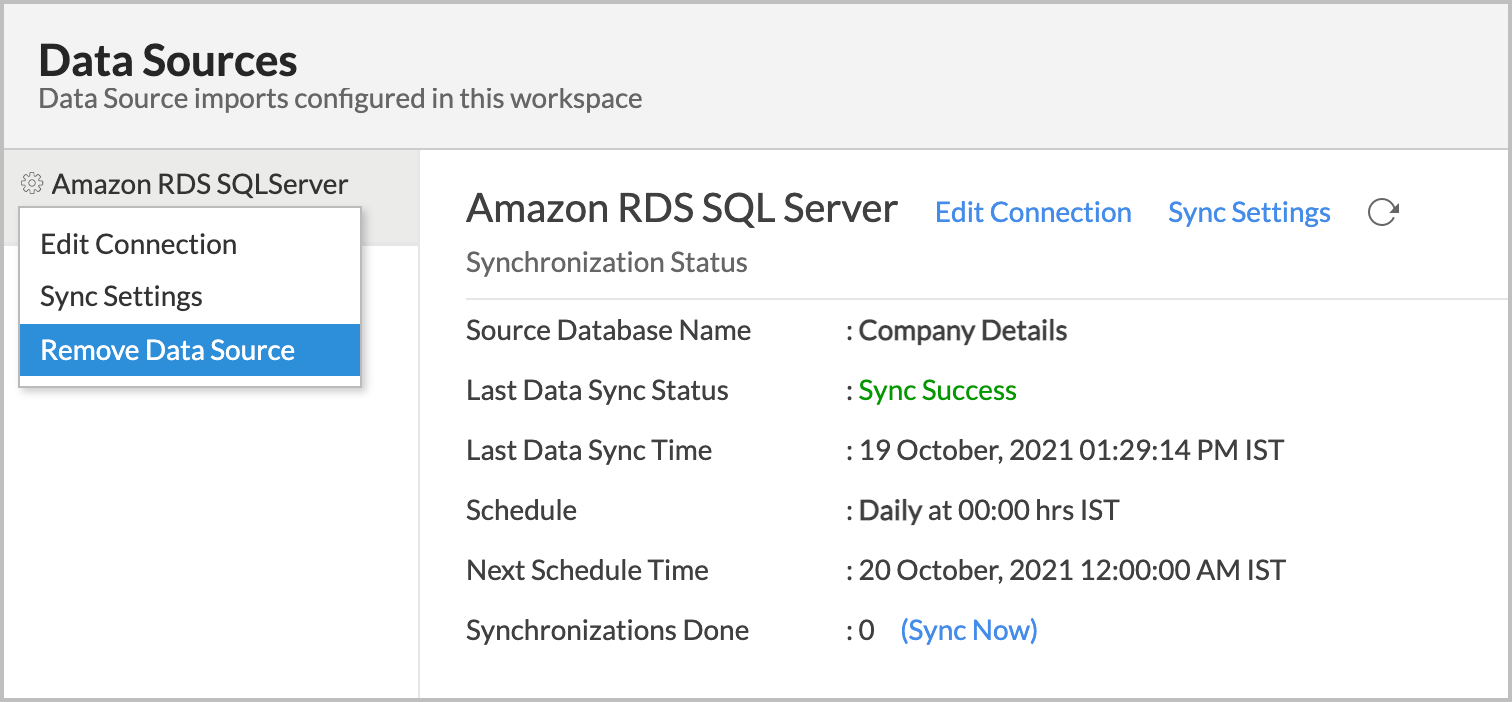
Task: Click the Last Data Sync Status label
Action: click(597, 390)
